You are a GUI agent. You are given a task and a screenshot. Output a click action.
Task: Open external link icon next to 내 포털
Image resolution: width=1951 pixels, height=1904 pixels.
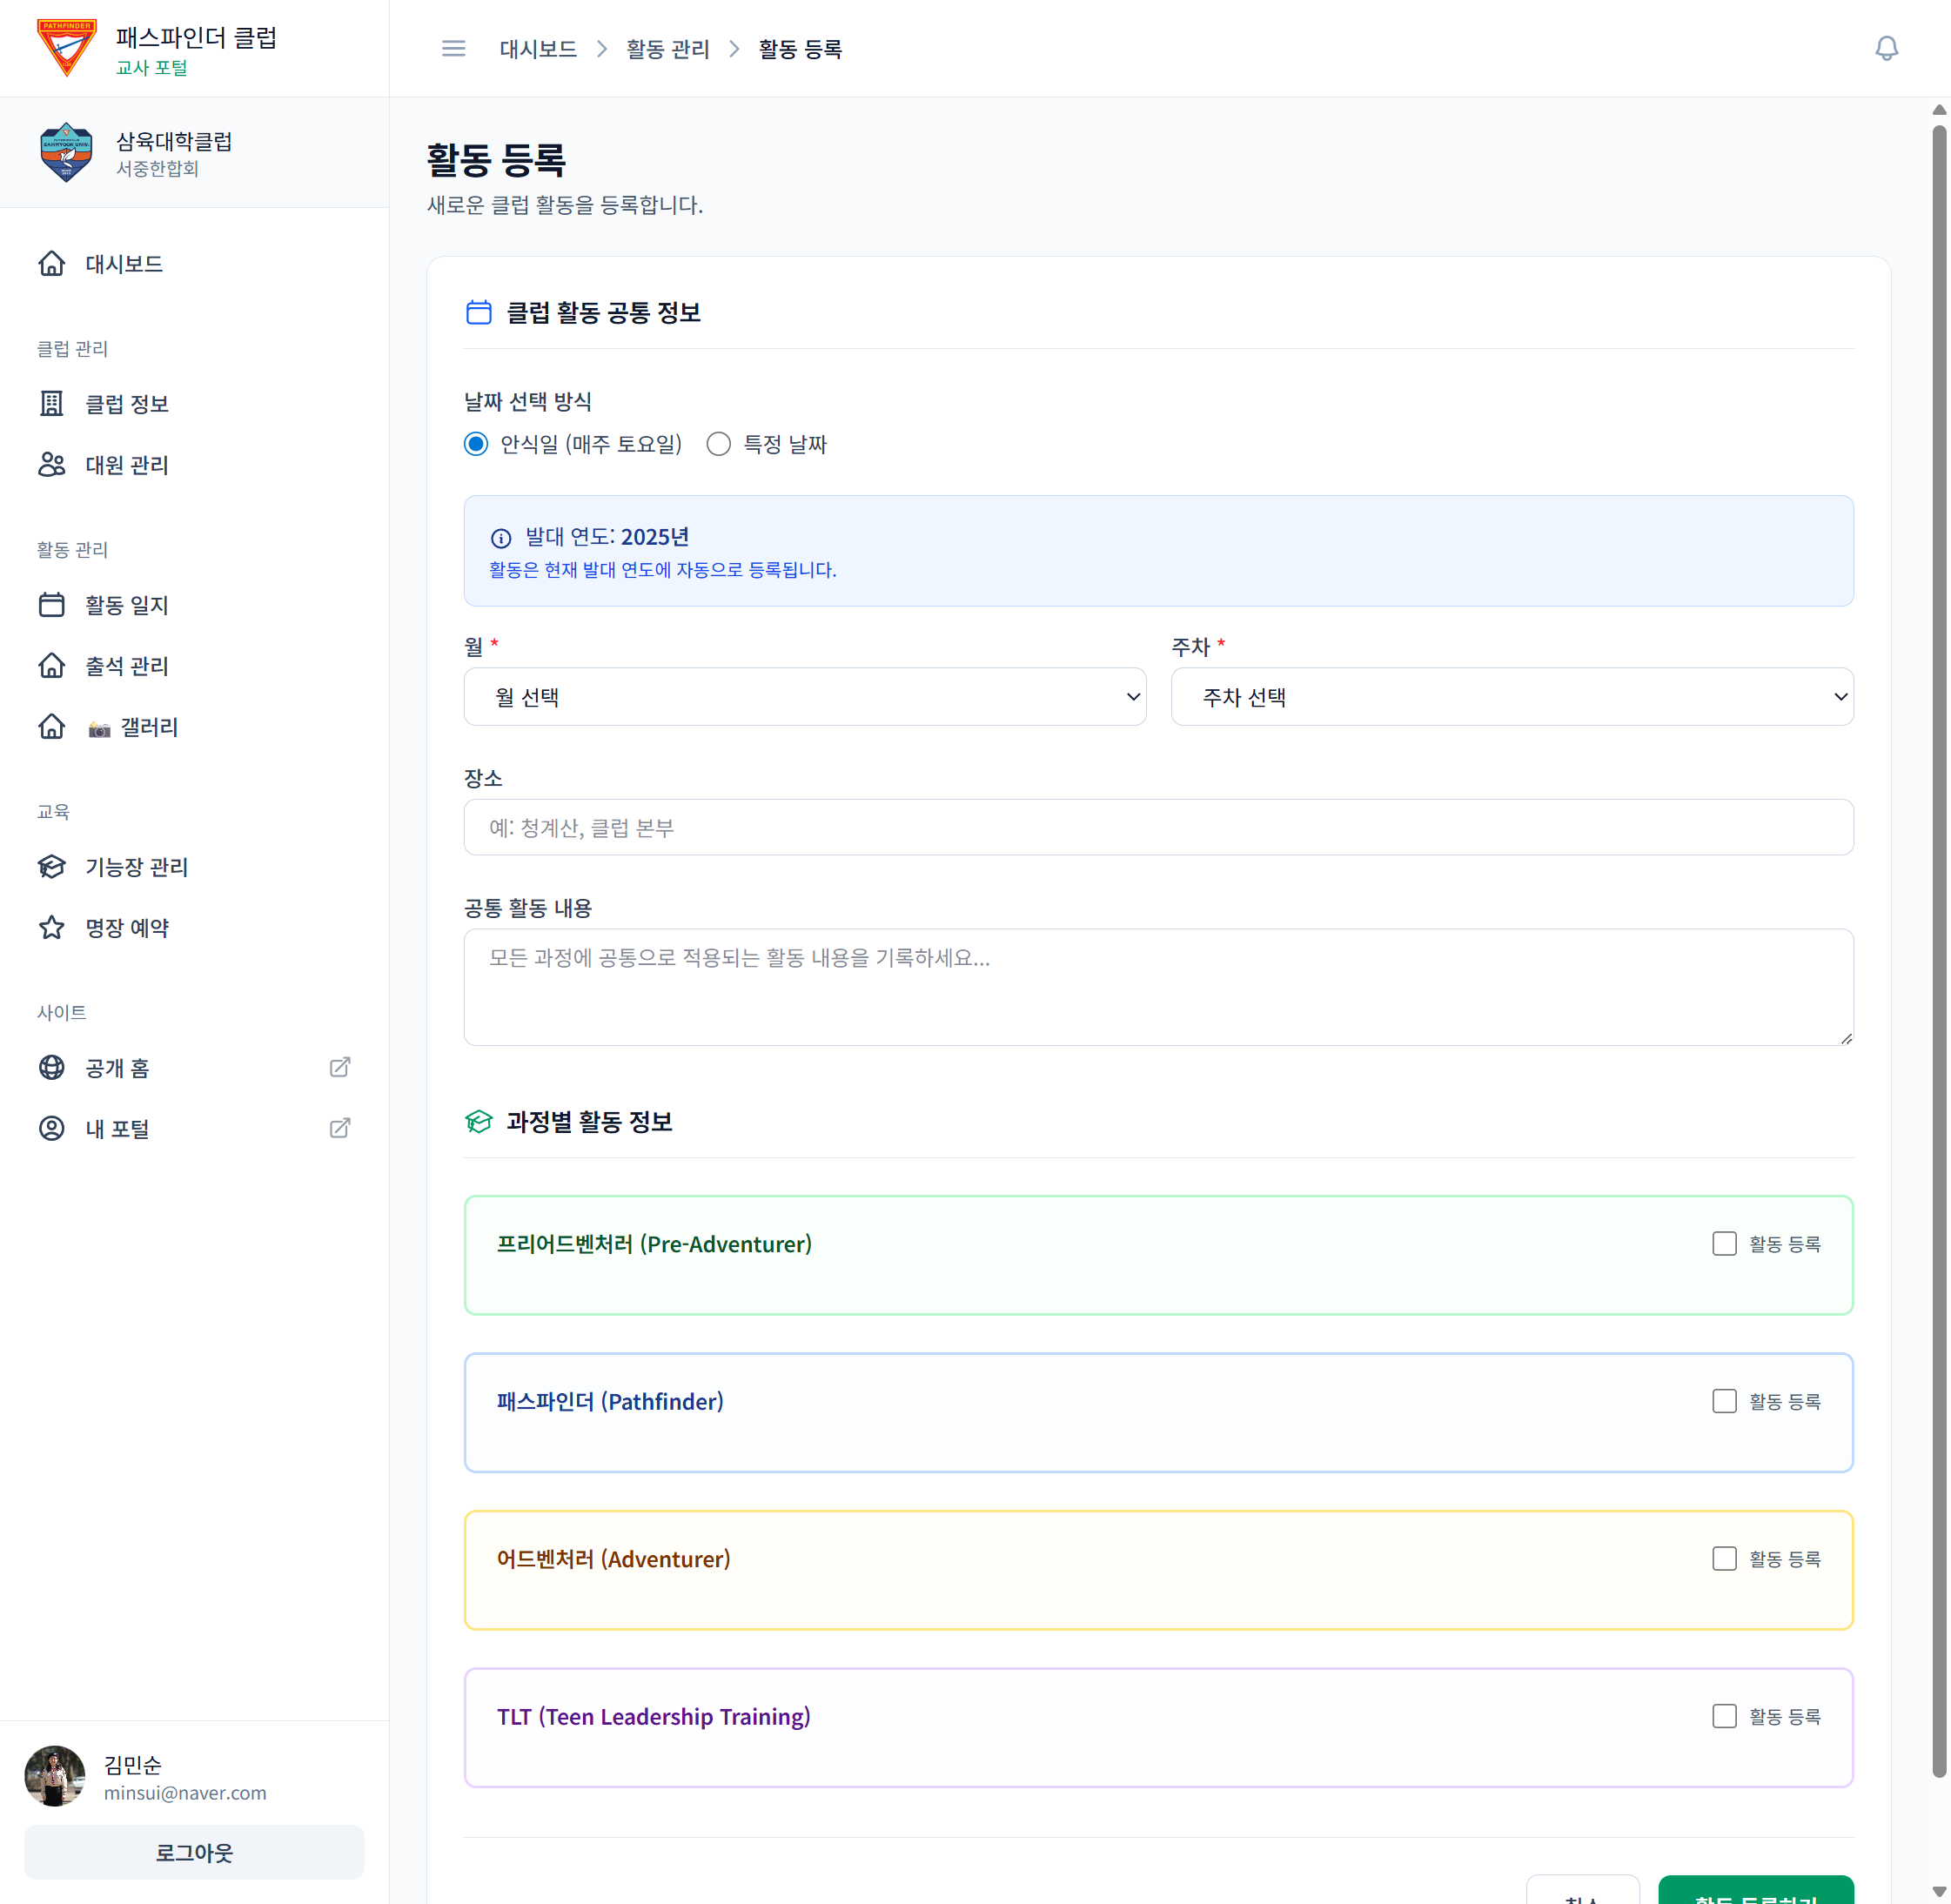(340, 1128)
